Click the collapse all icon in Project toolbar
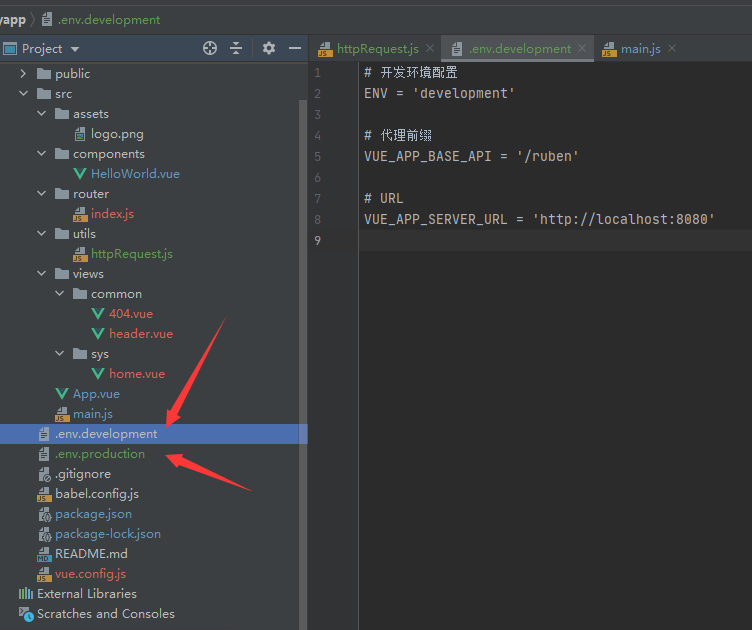The height and width of the screenshot is (630, 752). [x=236, y=48]
